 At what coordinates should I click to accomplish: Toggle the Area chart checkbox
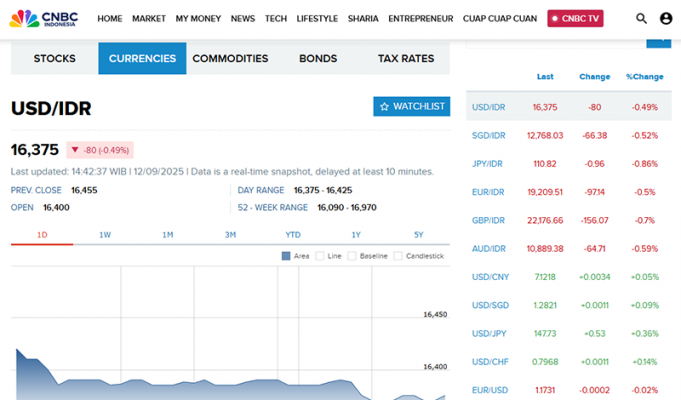pyautogui.click(x=287, y=256)
